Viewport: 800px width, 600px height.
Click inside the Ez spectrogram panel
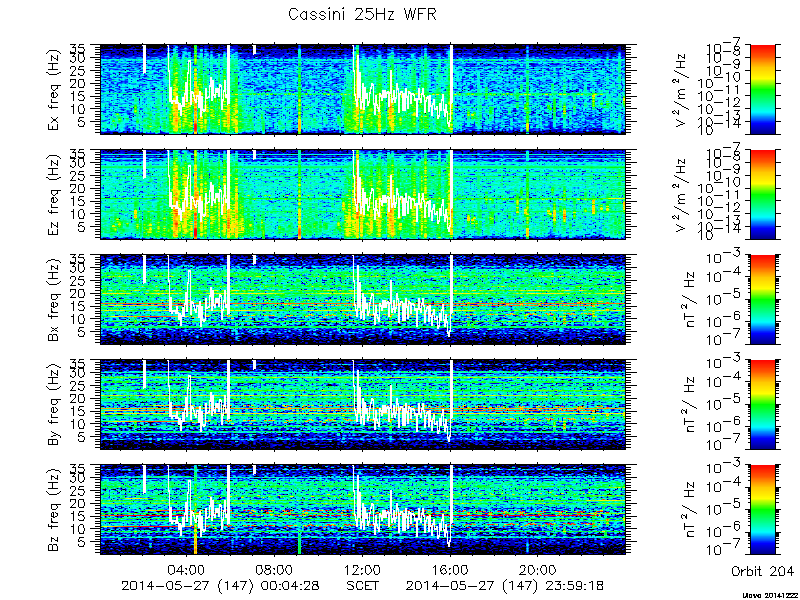[363, 194]
